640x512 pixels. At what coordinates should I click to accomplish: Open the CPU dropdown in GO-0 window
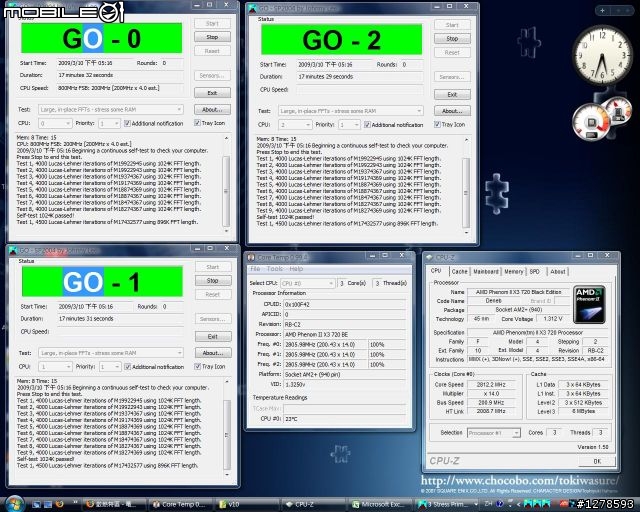[55, 123]
